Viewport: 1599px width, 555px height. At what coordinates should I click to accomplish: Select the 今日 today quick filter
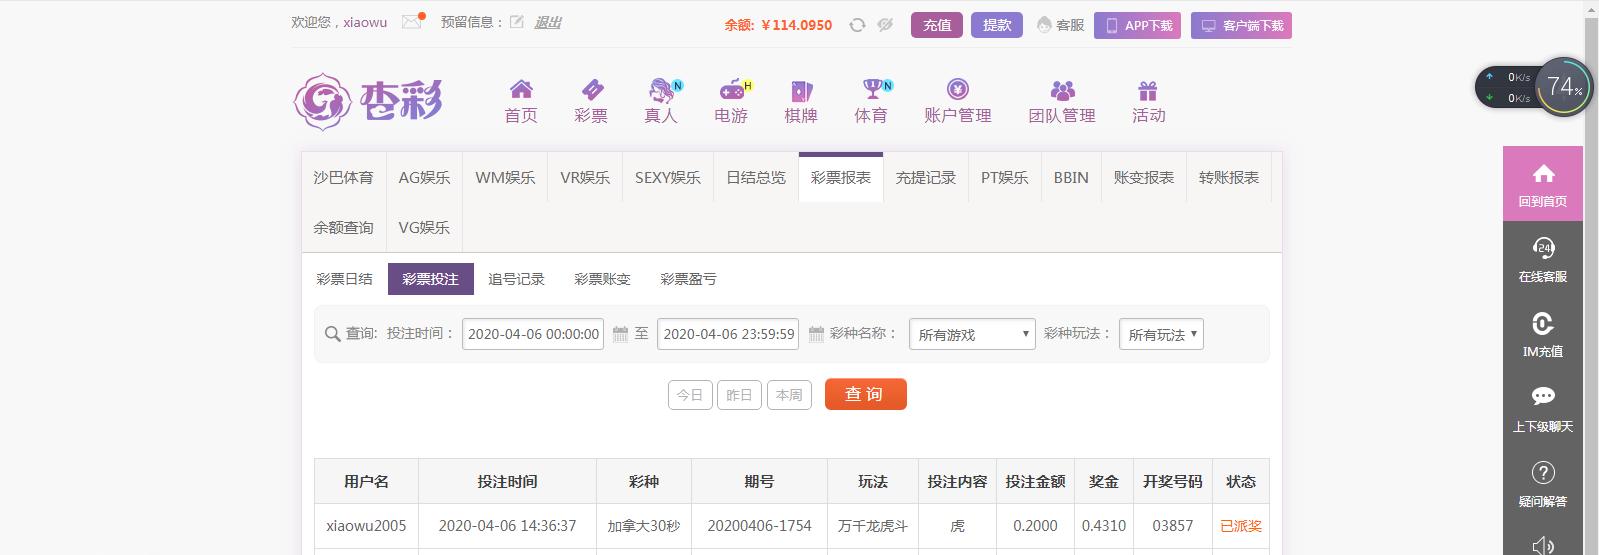click(x=690, y=395)
